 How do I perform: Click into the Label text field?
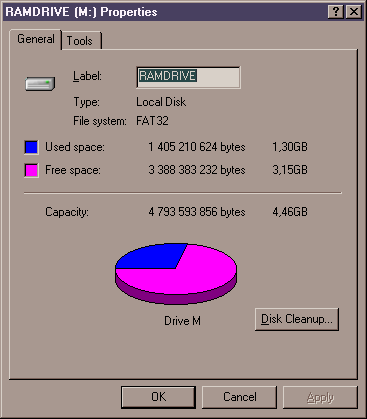(x=188, y=77)
